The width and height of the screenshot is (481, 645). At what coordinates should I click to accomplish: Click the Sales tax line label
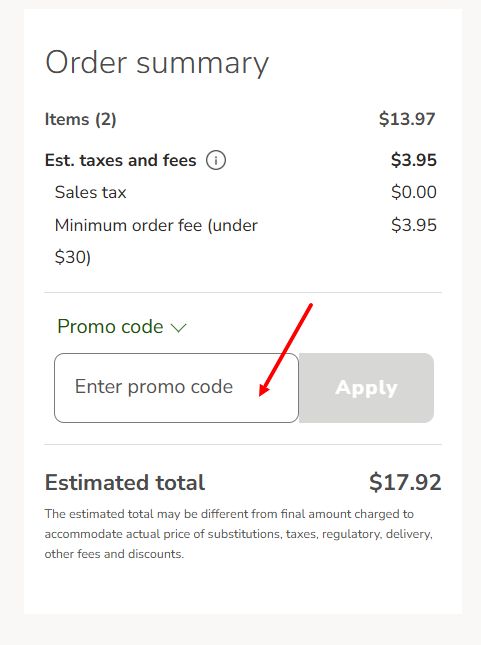pyautogui.click(x=91, y=192)
